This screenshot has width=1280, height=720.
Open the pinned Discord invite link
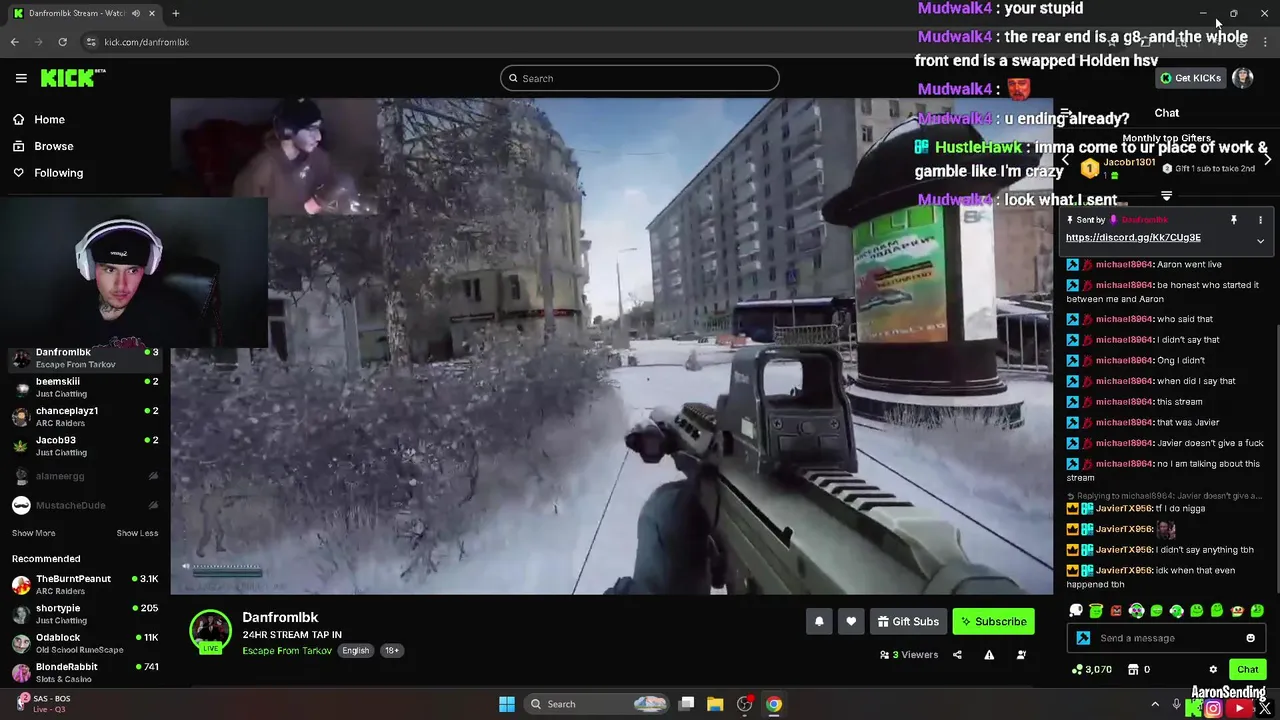1133,238
